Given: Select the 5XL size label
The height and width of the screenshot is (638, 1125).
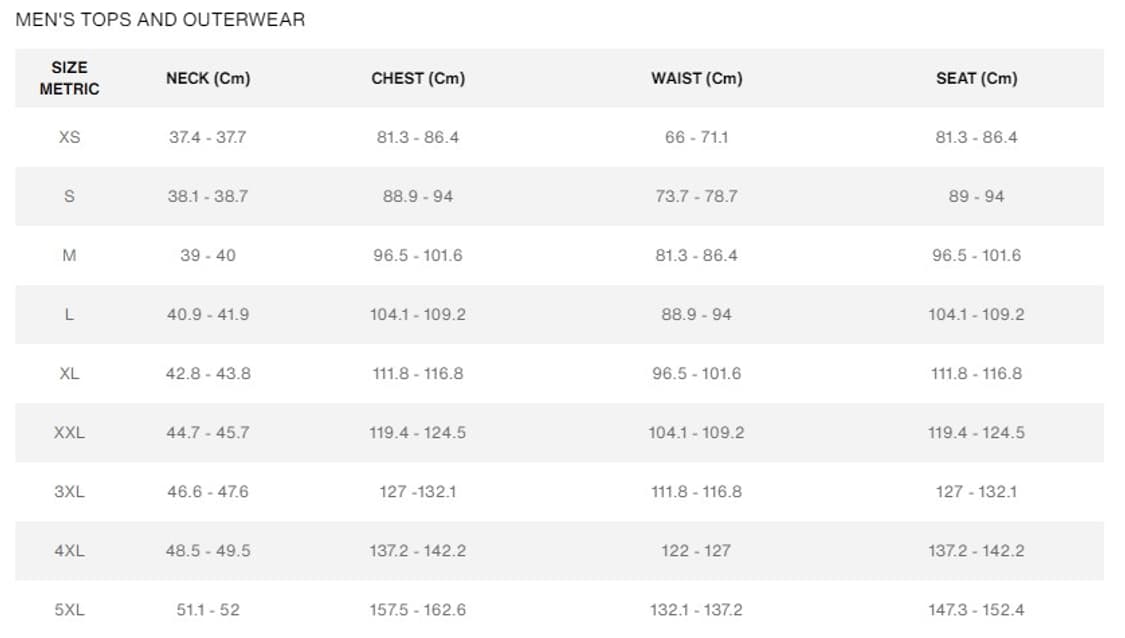Looking at the screenshot, I should click(x=69, y=609).
